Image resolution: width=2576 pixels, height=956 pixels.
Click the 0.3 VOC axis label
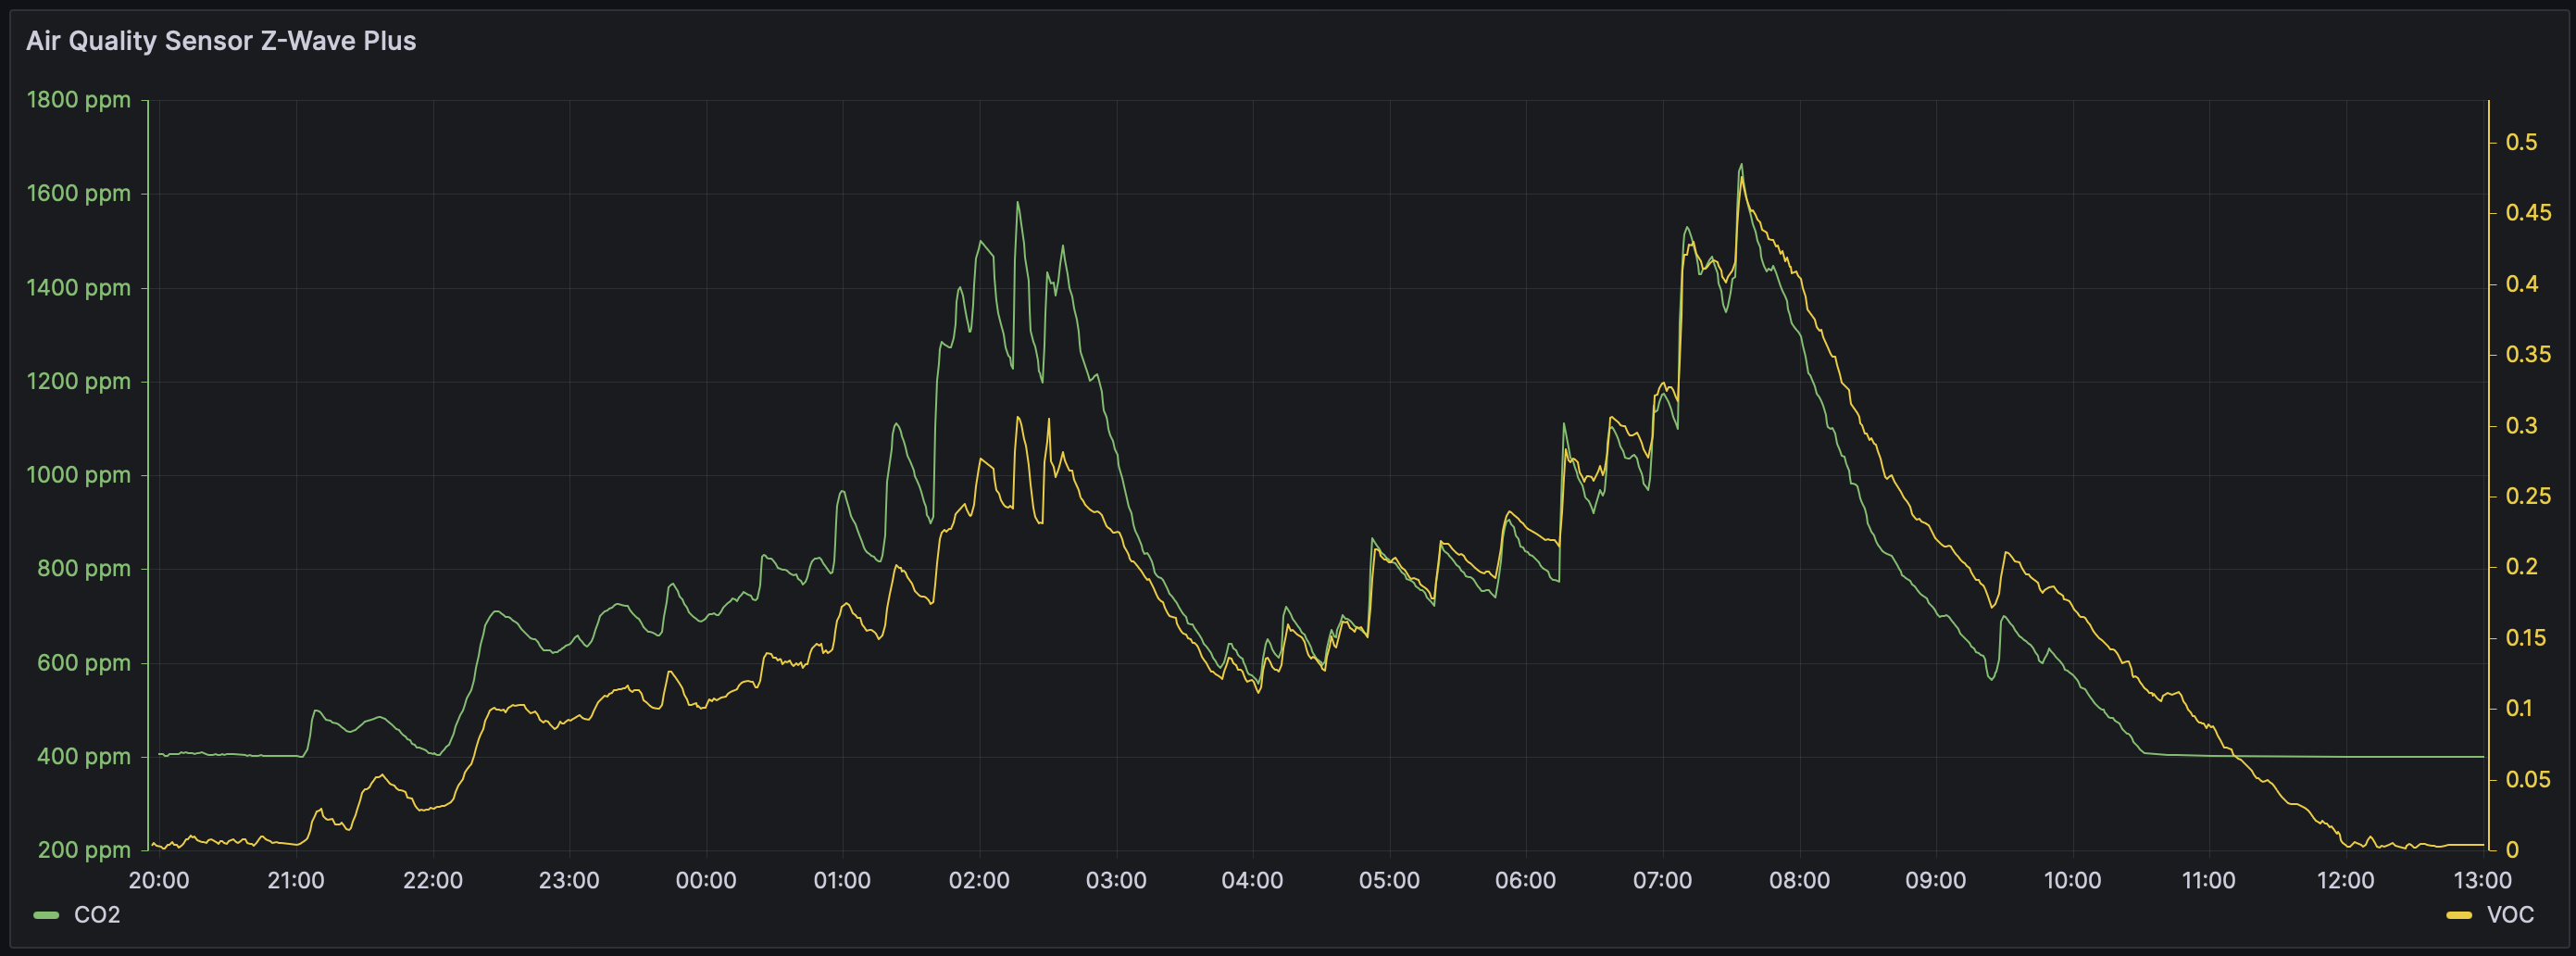[2521, 426]
